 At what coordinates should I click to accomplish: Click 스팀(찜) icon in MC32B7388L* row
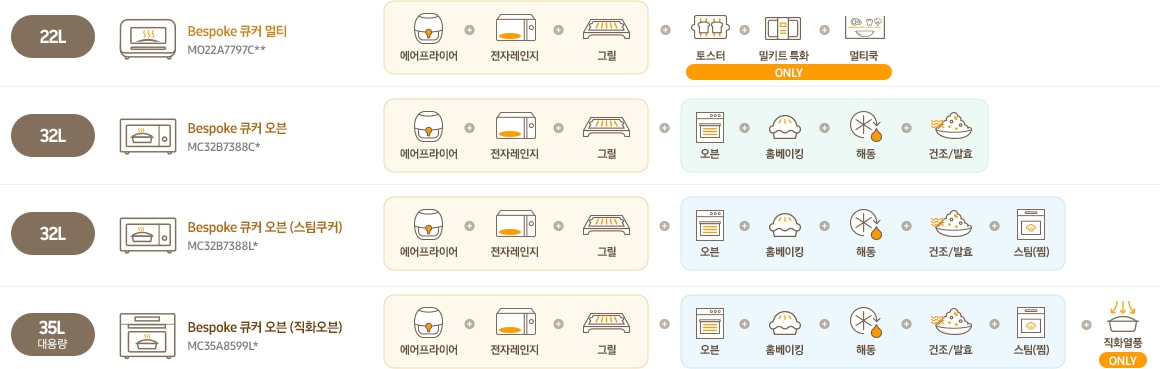click(1030, 225)
